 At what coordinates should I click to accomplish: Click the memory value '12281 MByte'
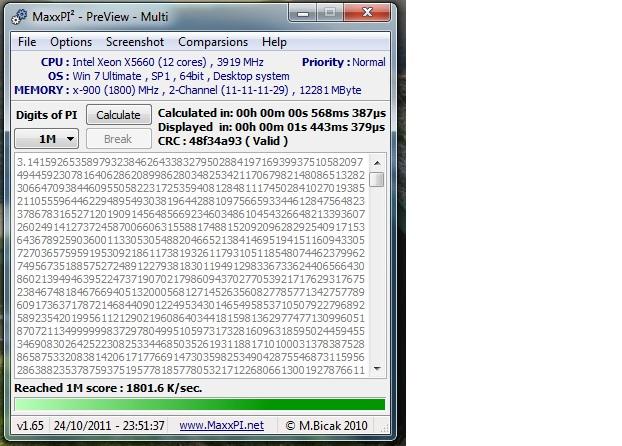(330, 90)
